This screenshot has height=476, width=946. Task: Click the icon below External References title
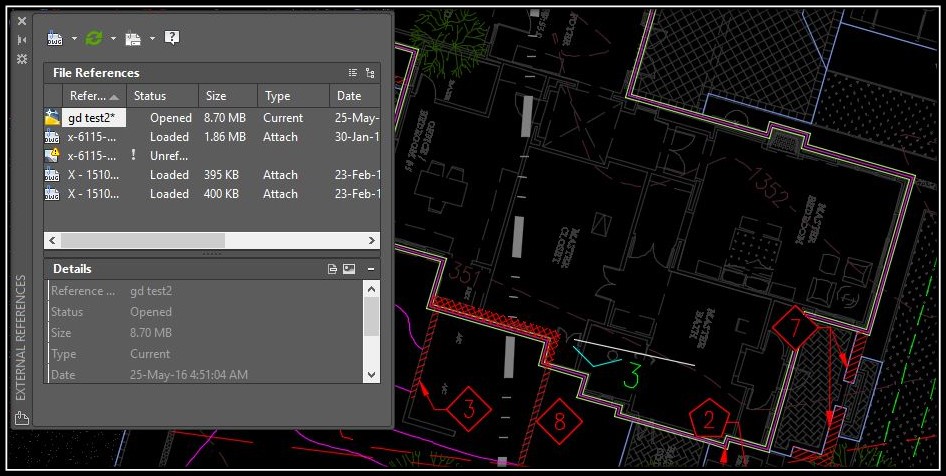22,418
